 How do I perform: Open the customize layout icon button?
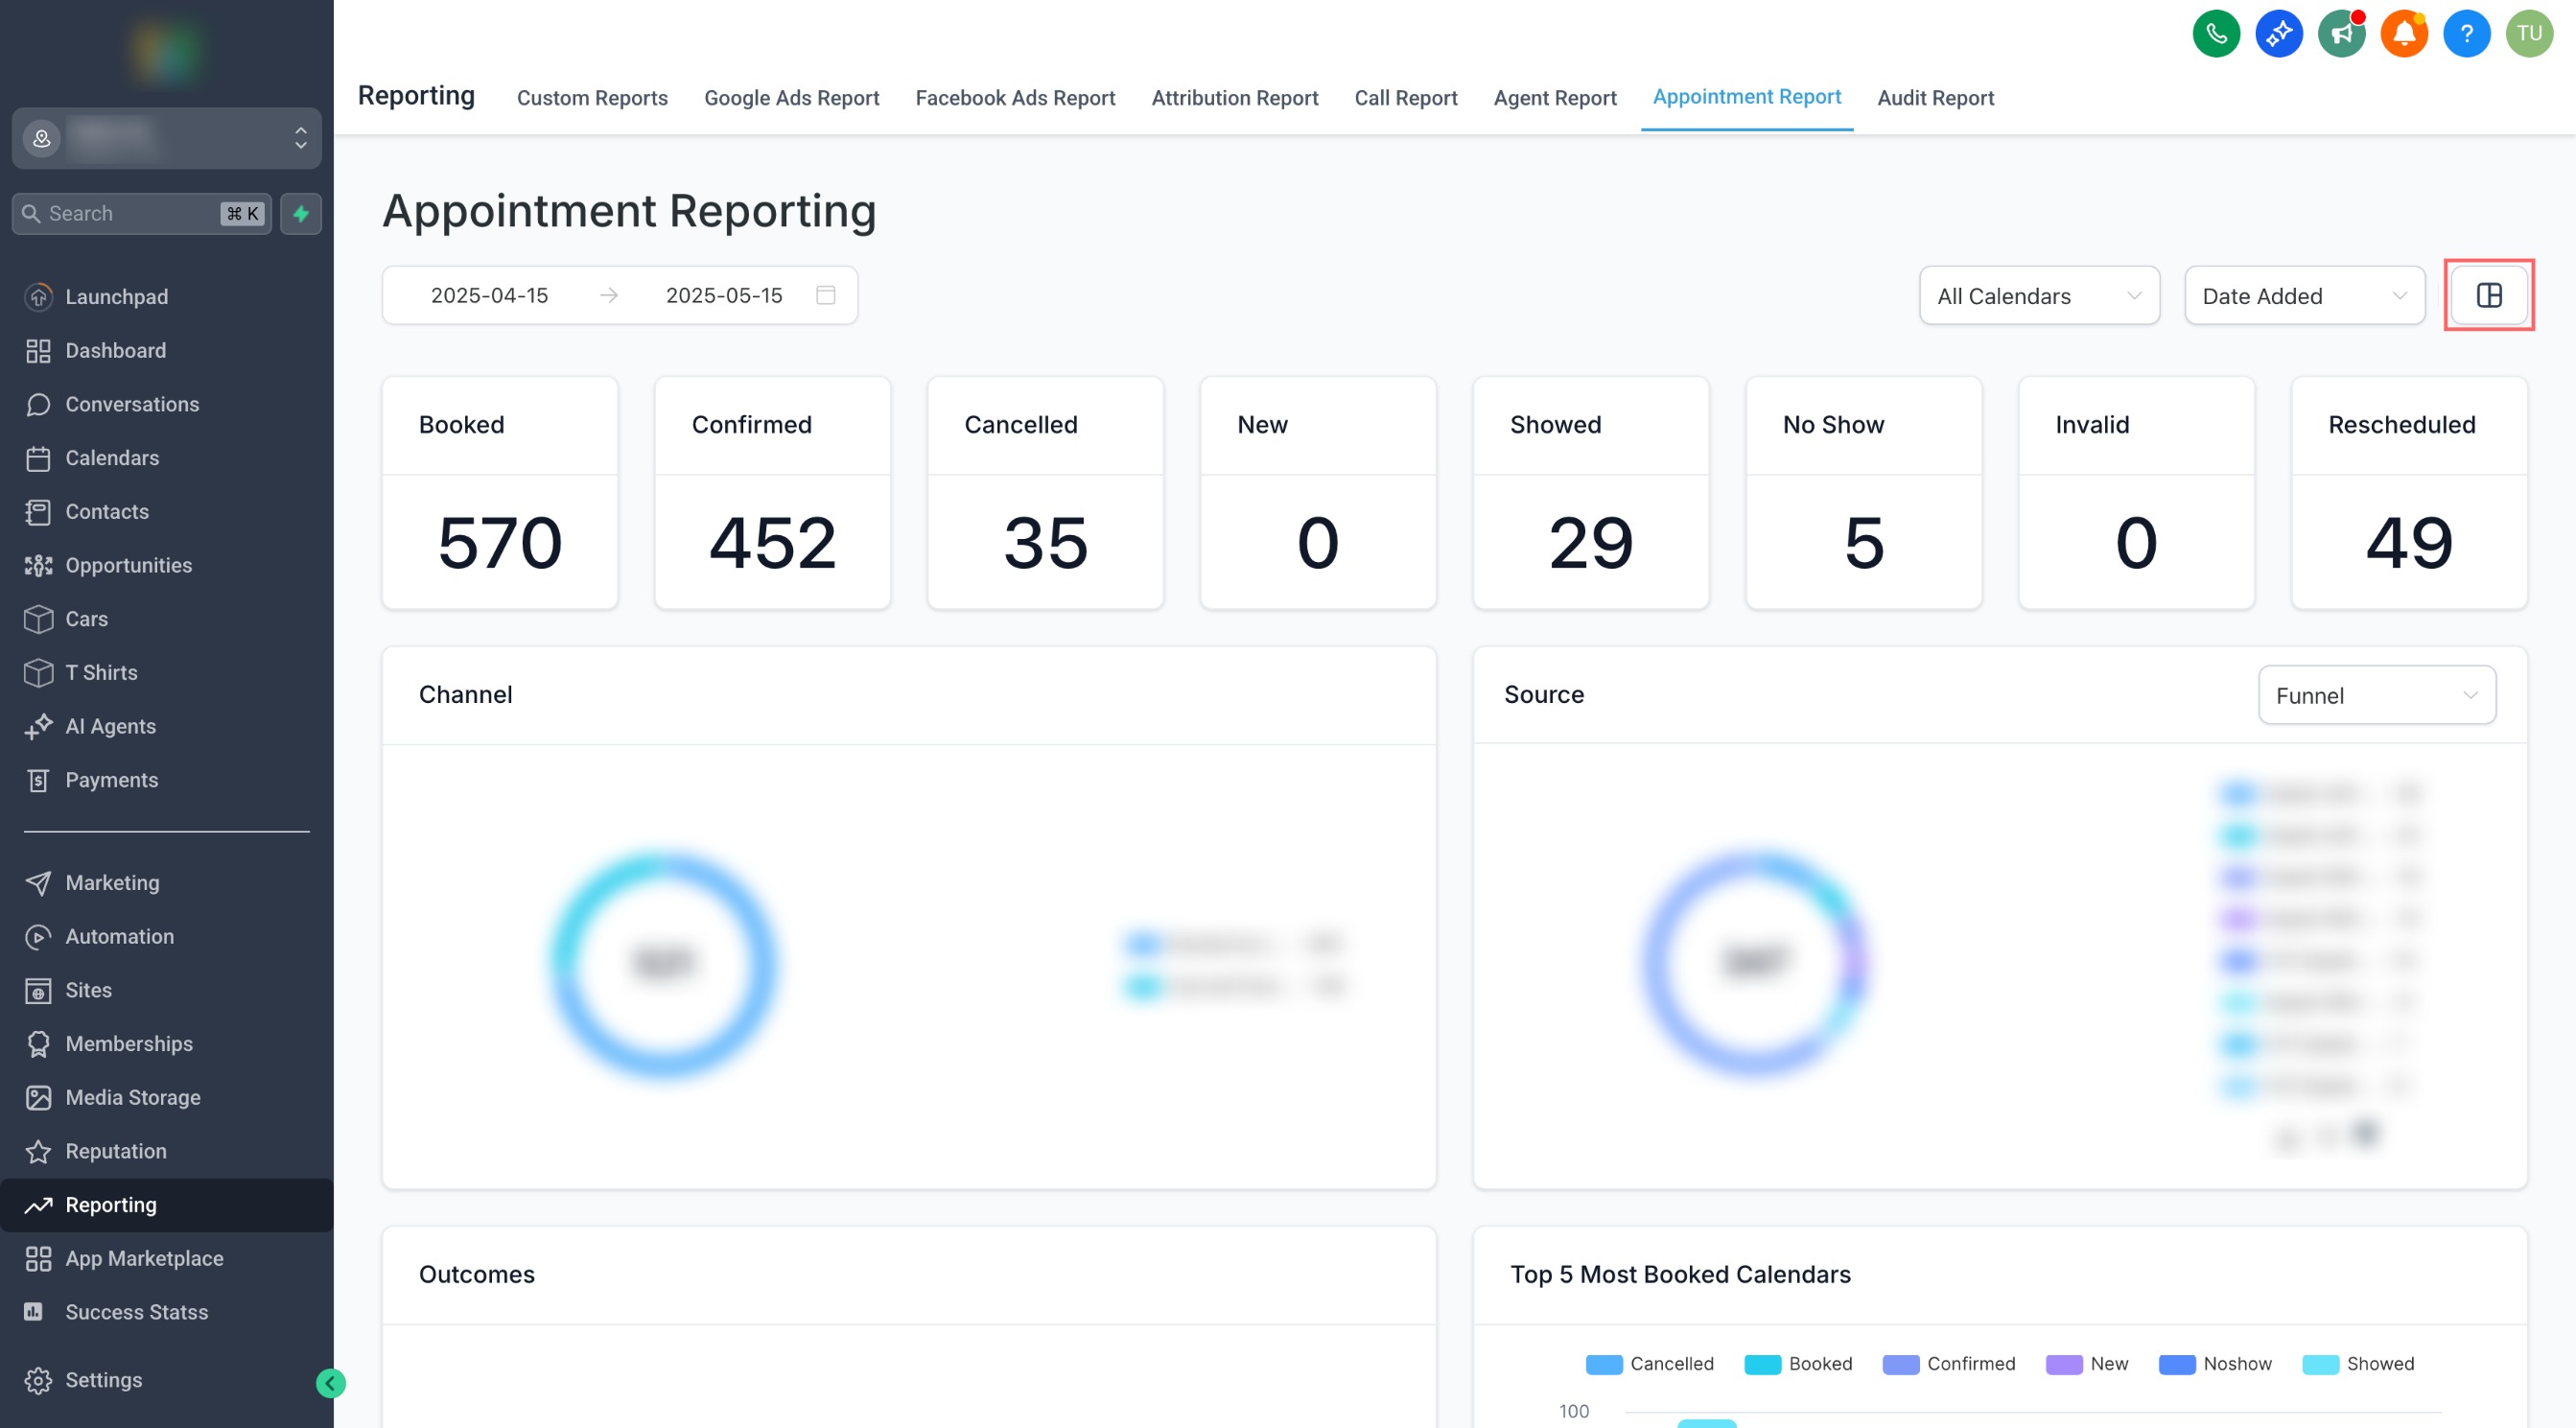2488,295
